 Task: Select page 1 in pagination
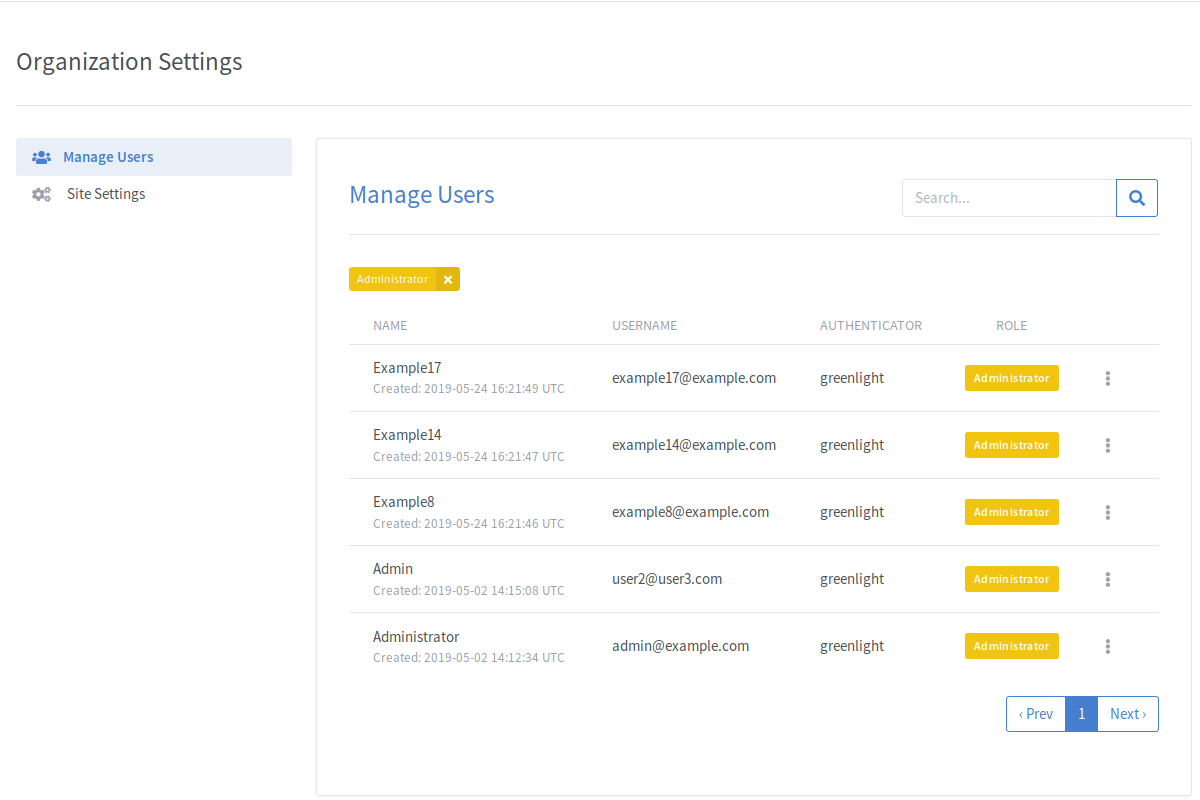(x=1081, y=714)
